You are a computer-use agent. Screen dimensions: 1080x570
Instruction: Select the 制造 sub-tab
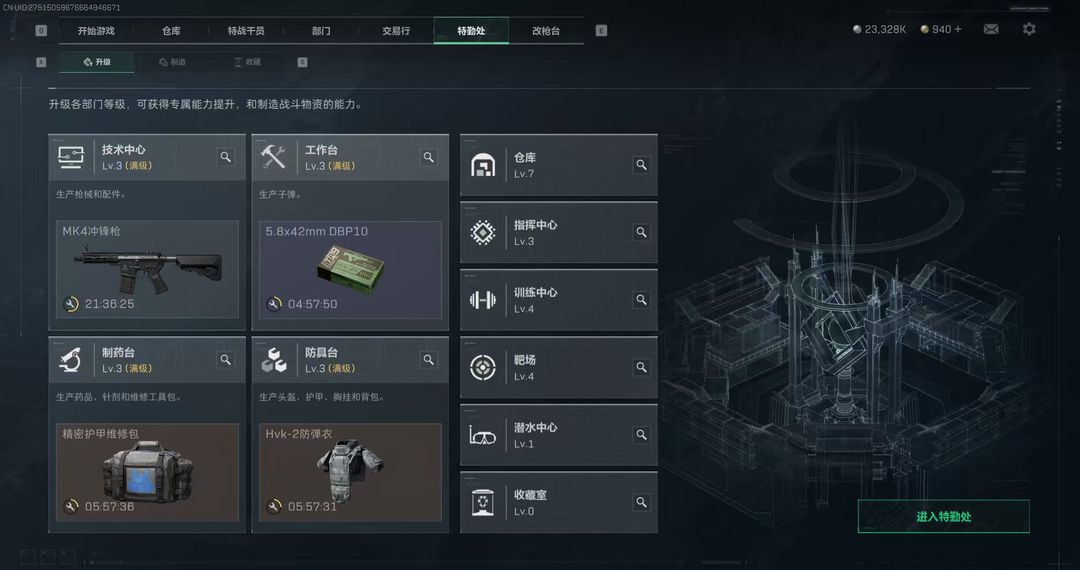coord(173,62)
